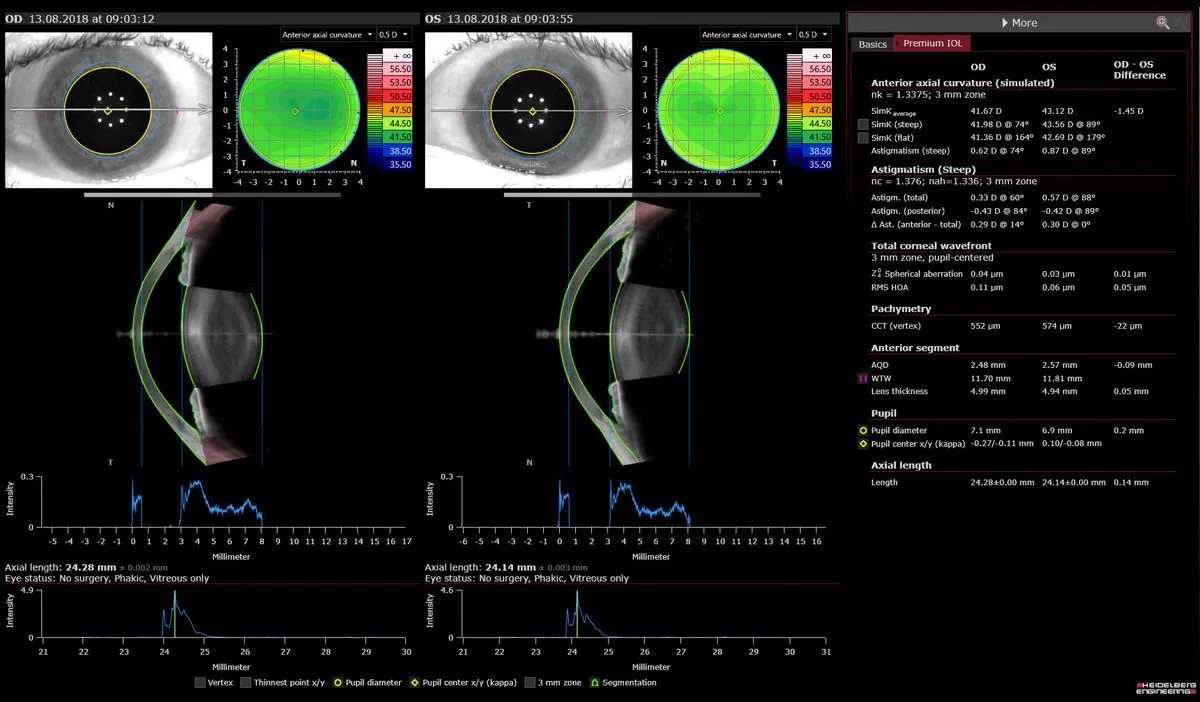1200x702 pixels.
Task: Toggle Pupil center x/y (kappa) in bottom legend
Action: pyautogui.click(x=416, y=683)
